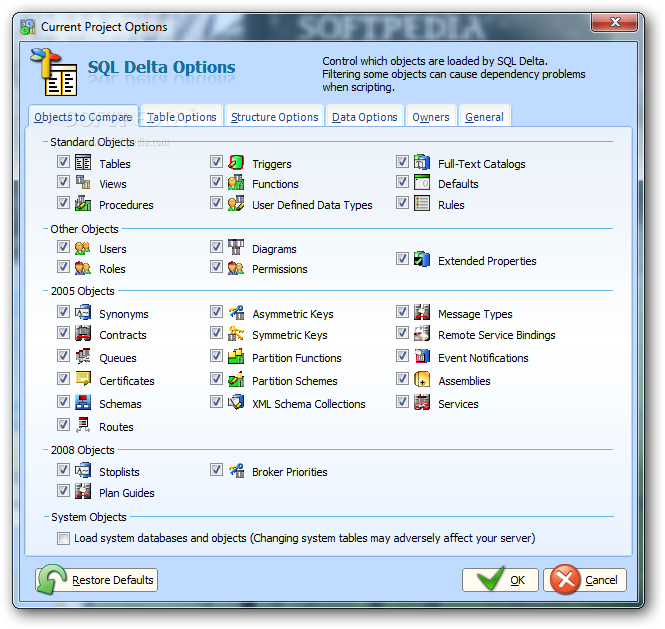Click the Certificates icon
This screenshot has width=665, height=629.
(83, 380)
